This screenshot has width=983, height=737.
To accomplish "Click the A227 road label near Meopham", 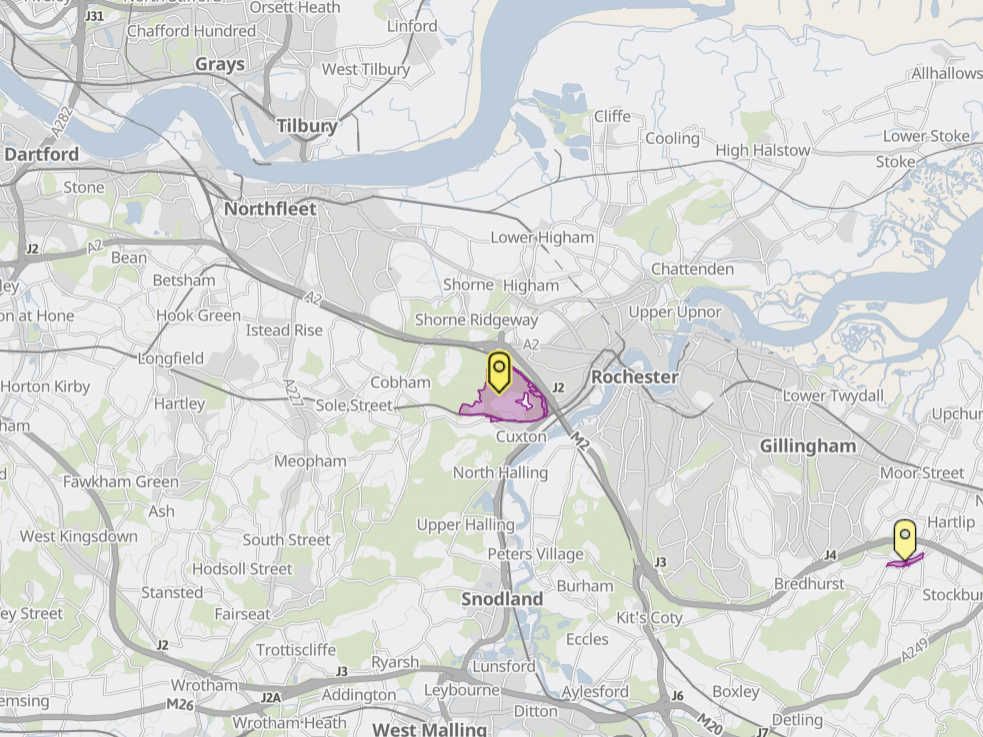I will [293, 395].
